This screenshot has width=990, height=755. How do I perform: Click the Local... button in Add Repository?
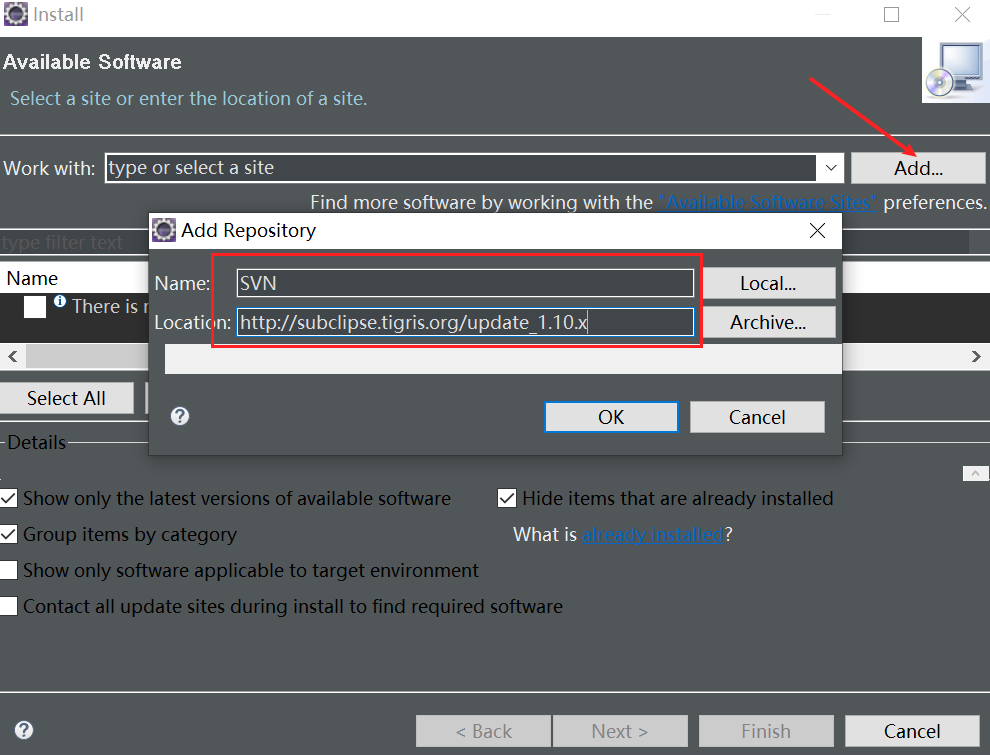click(x=768, y=283)
